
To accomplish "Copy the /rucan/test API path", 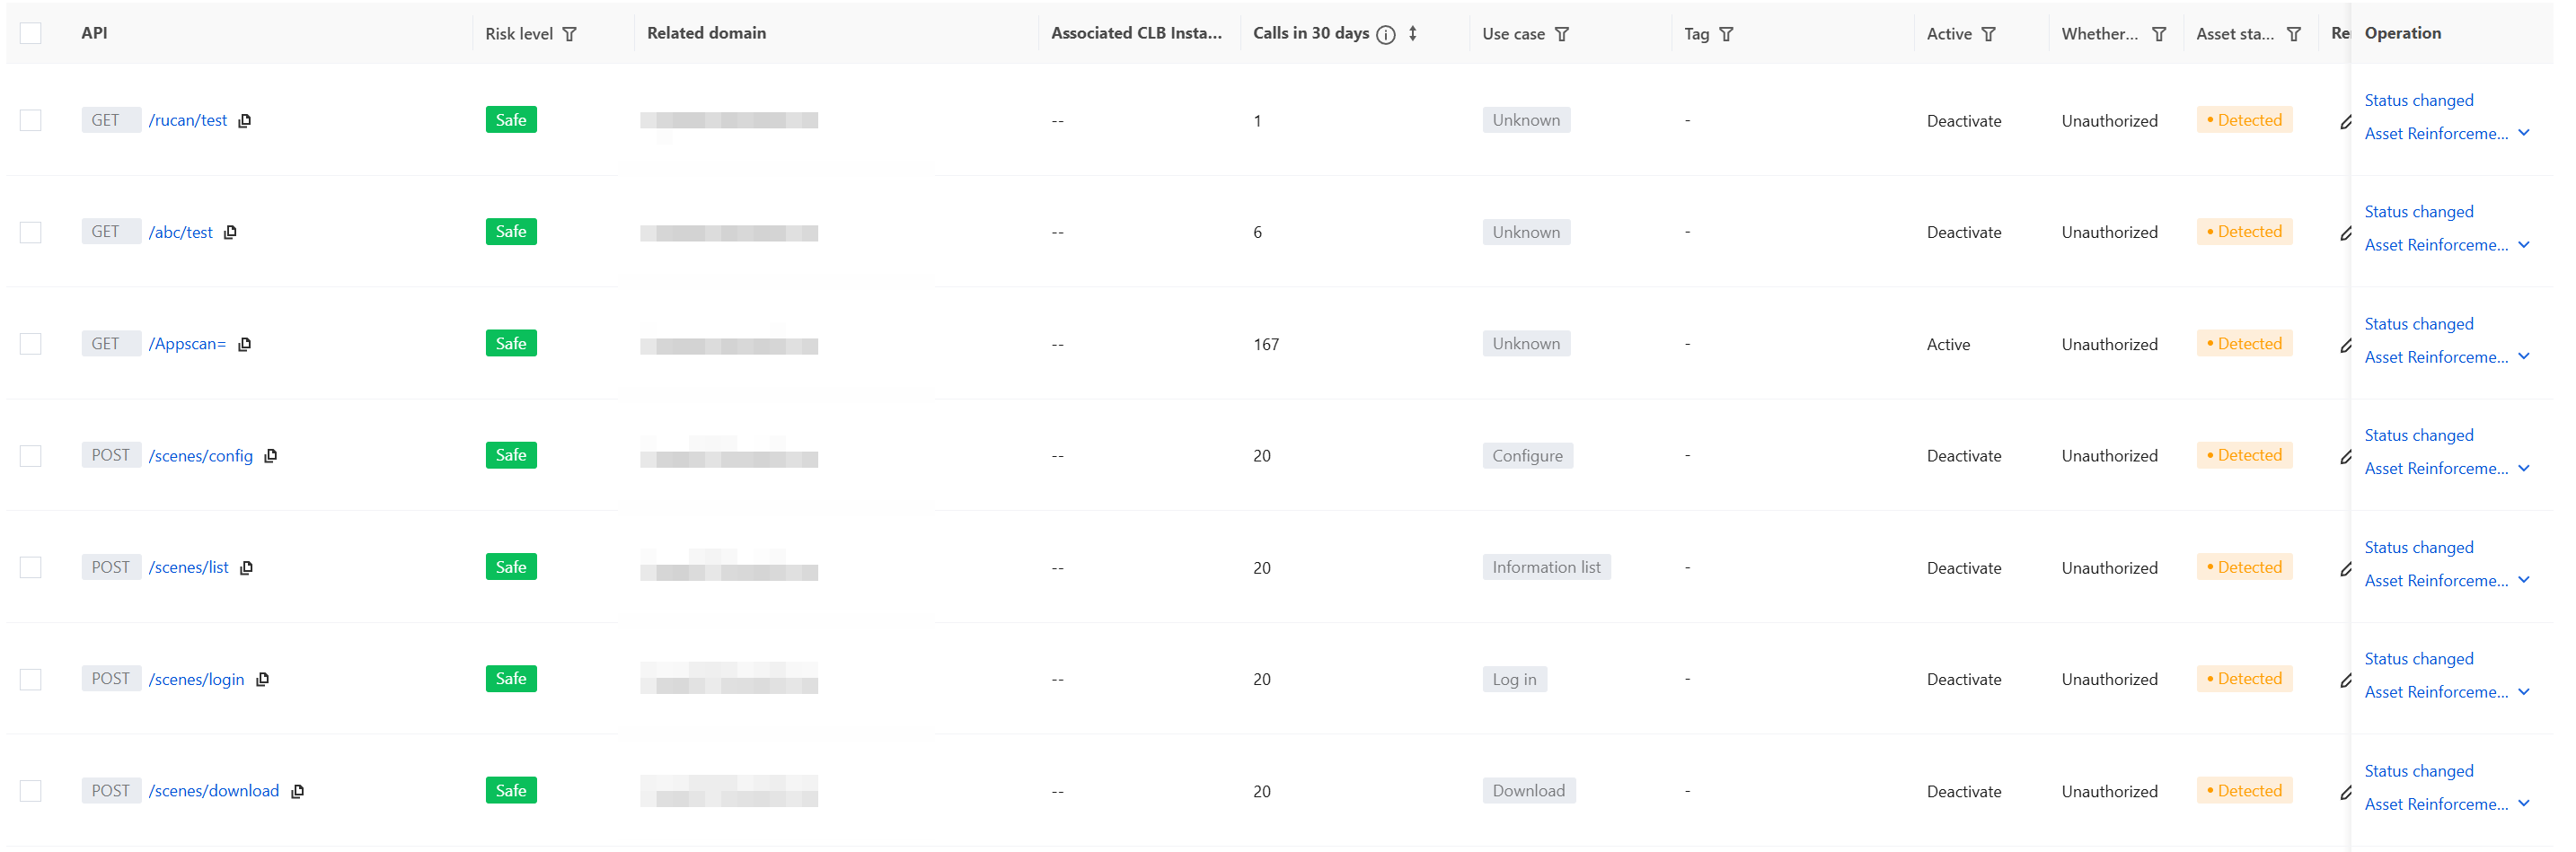I will click(x=245, y=121).
